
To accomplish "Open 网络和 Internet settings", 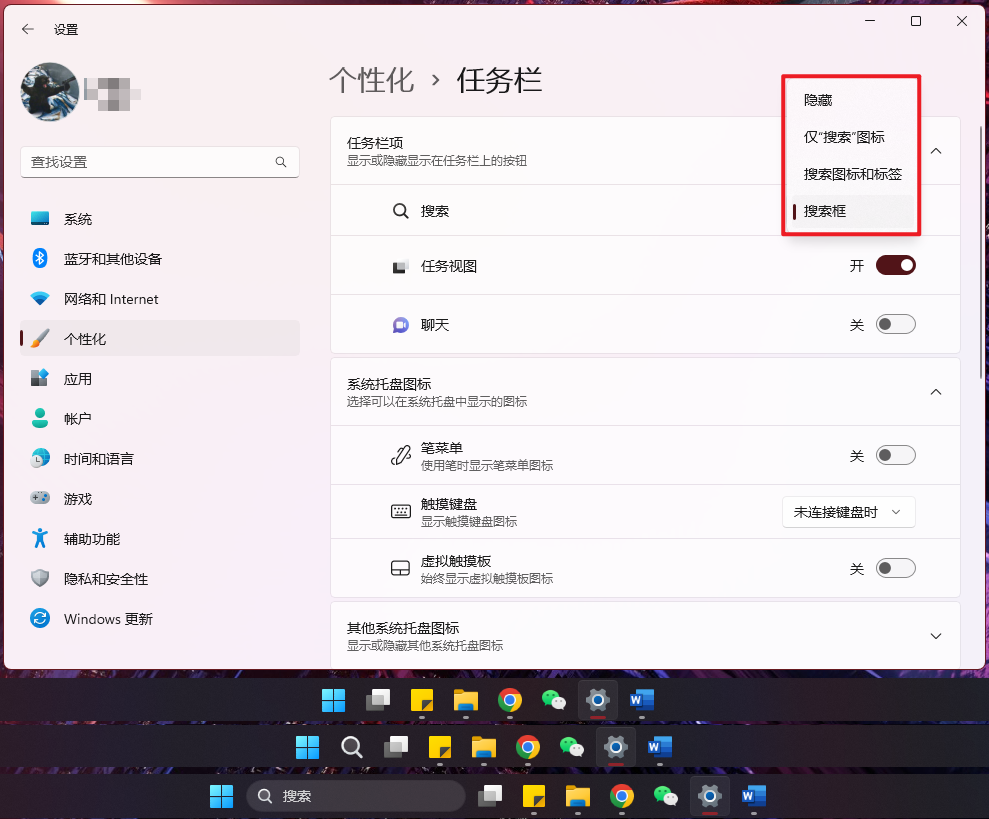I will click(x=110, y=298).
